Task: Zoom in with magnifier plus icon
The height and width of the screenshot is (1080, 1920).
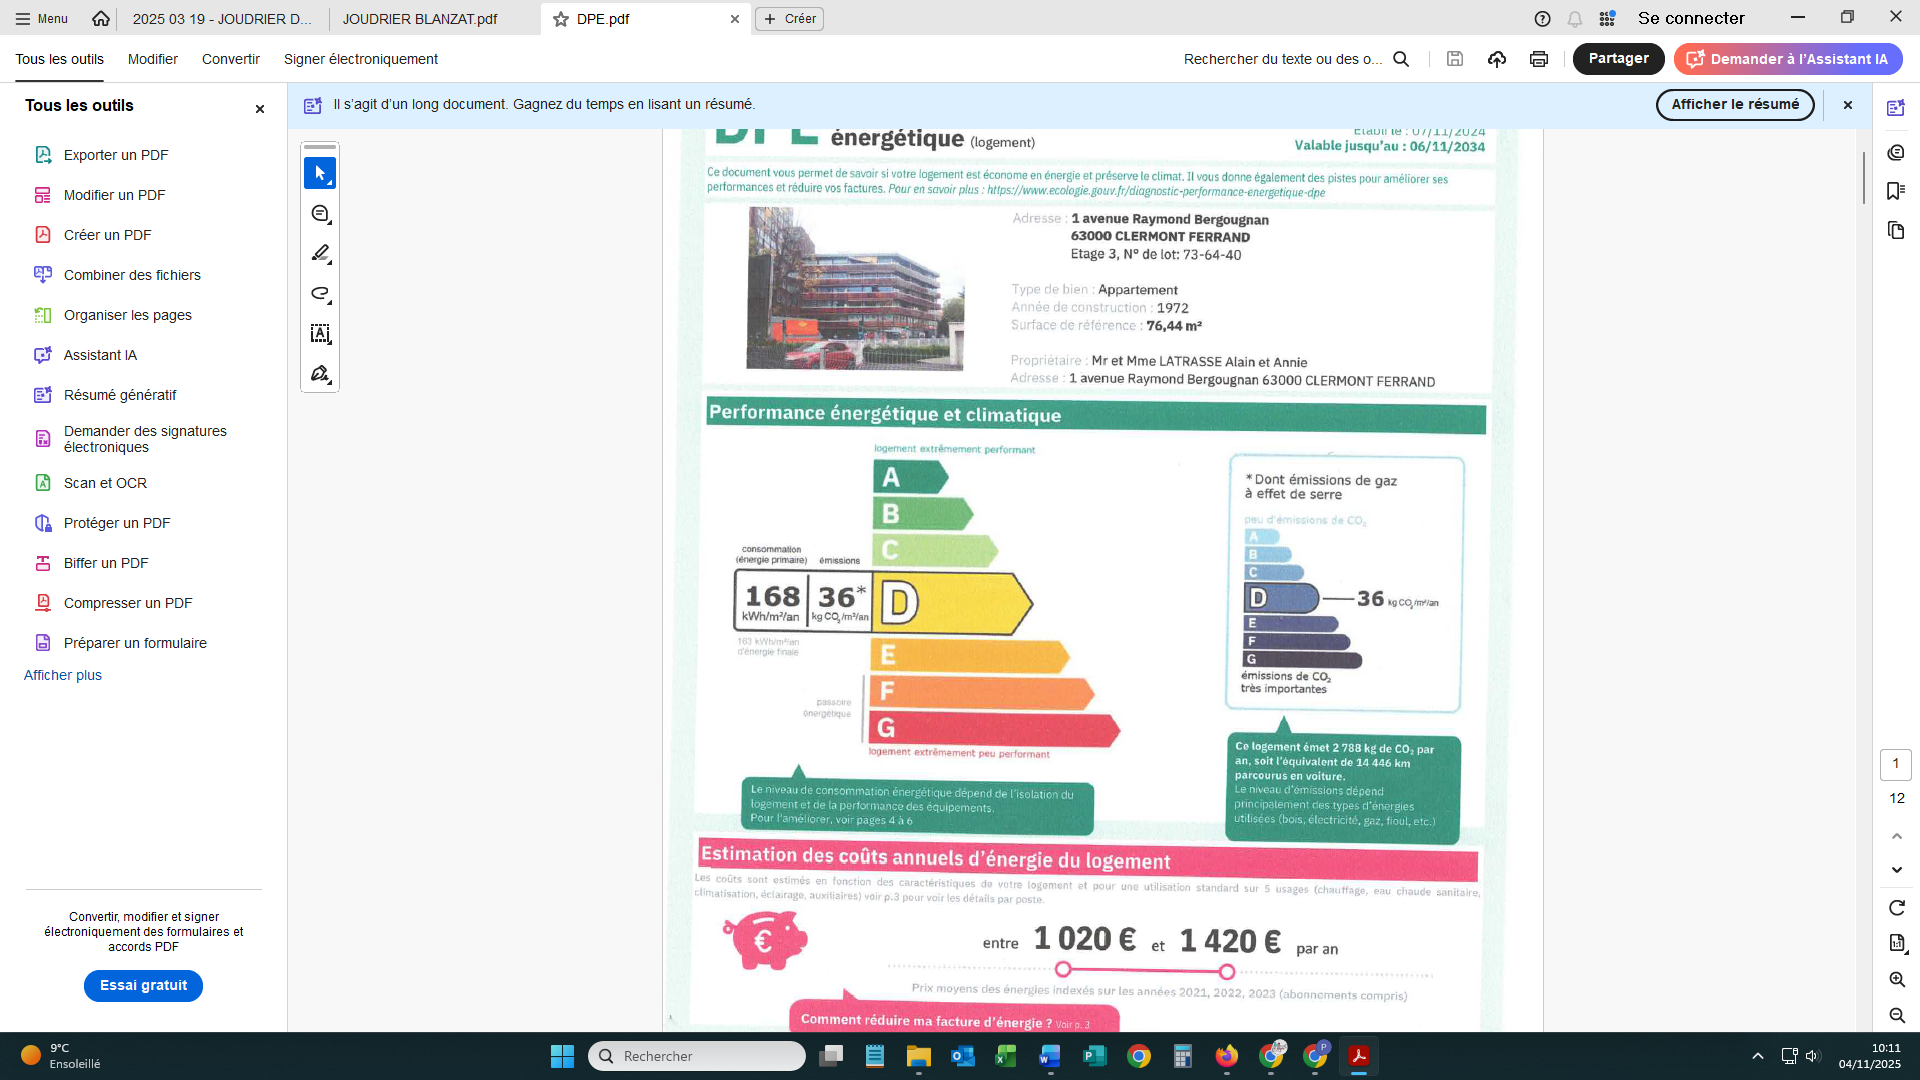Action: point(1896,980)
